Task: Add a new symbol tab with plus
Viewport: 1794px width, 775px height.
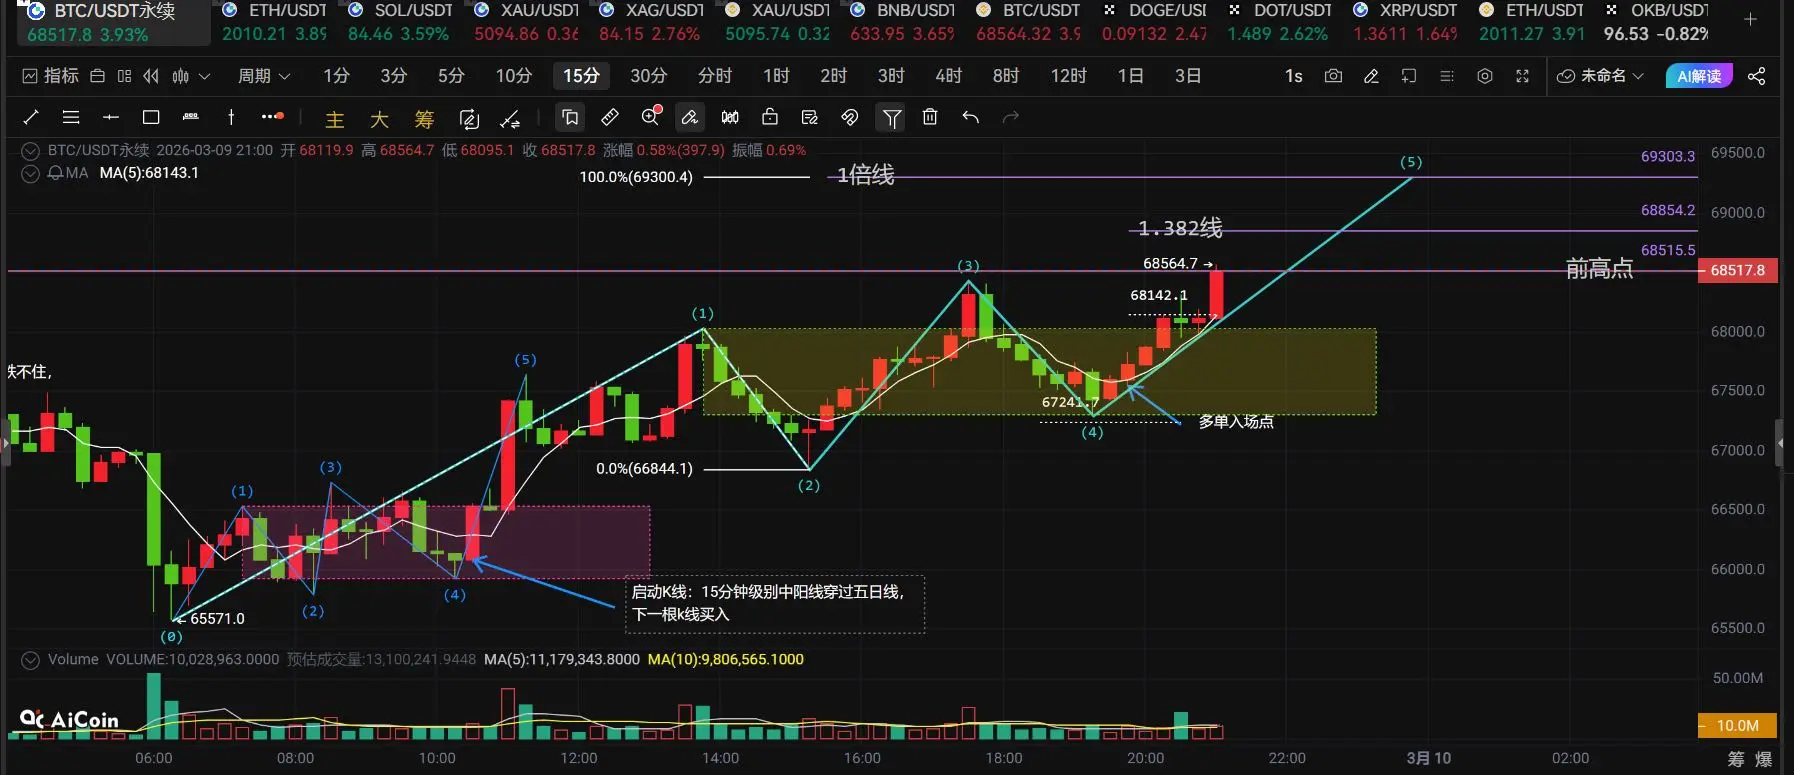Action: tap(1750, 20)
